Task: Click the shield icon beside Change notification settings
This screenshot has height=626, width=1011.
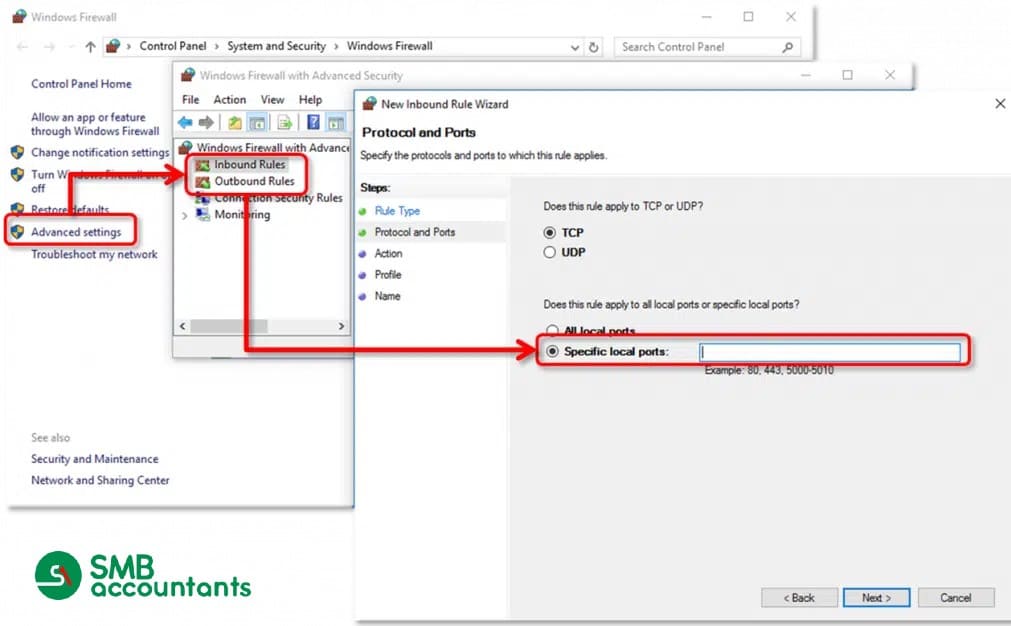Action: tap(17, 153)
